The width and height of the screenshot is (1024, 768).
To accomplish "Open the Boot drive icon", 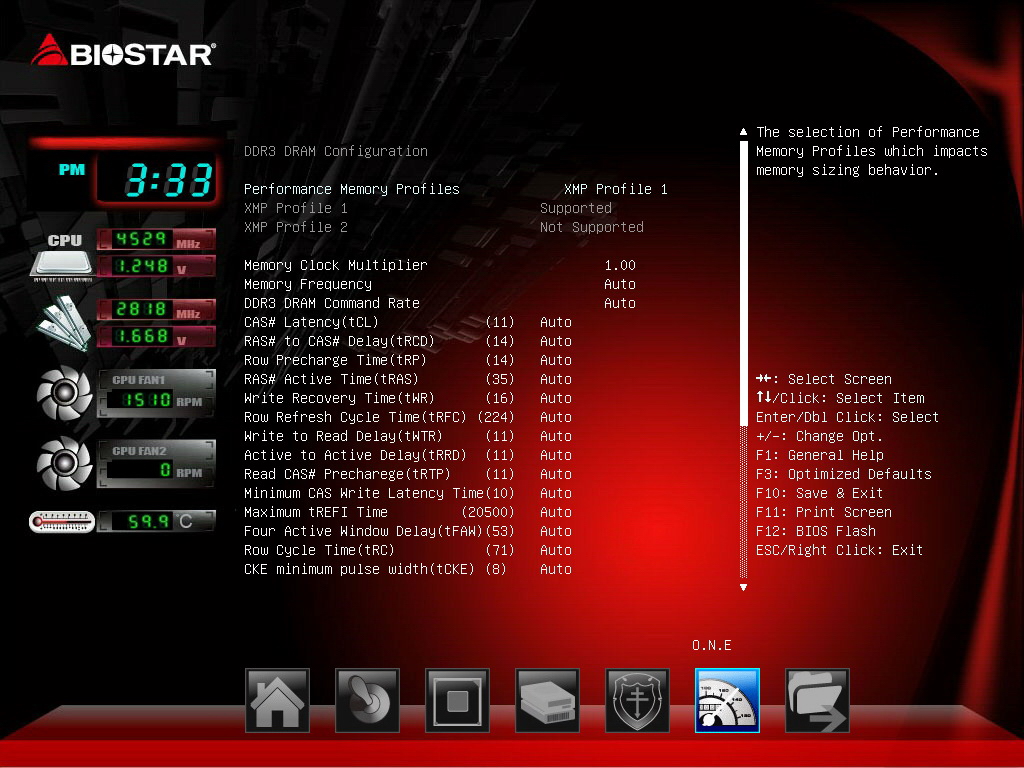I will (547, 700).
